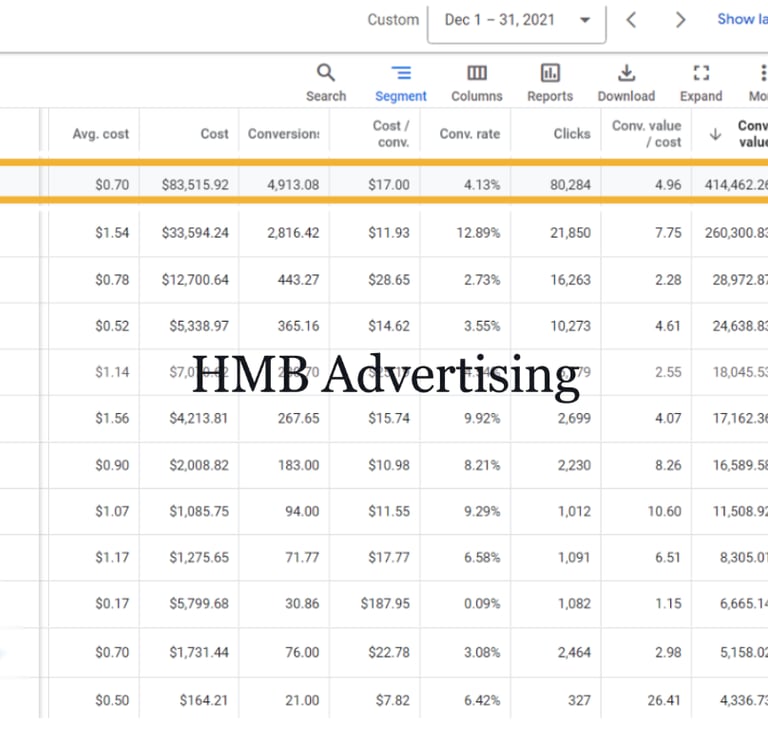Open the Search tool in table toolbar
768x750 pixels.
pyautogui.click(x=326, y=83)
